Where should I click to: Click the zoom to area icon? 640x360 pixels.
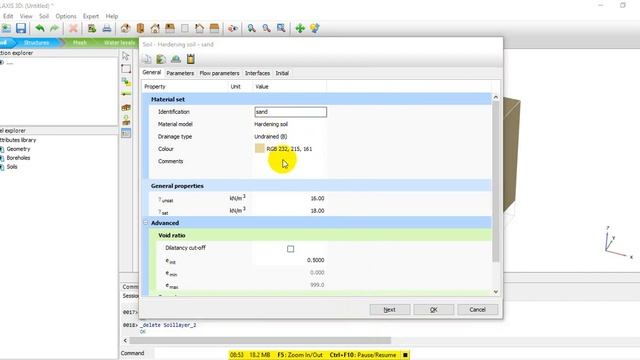pyautogui.click(x=281, y=28)
